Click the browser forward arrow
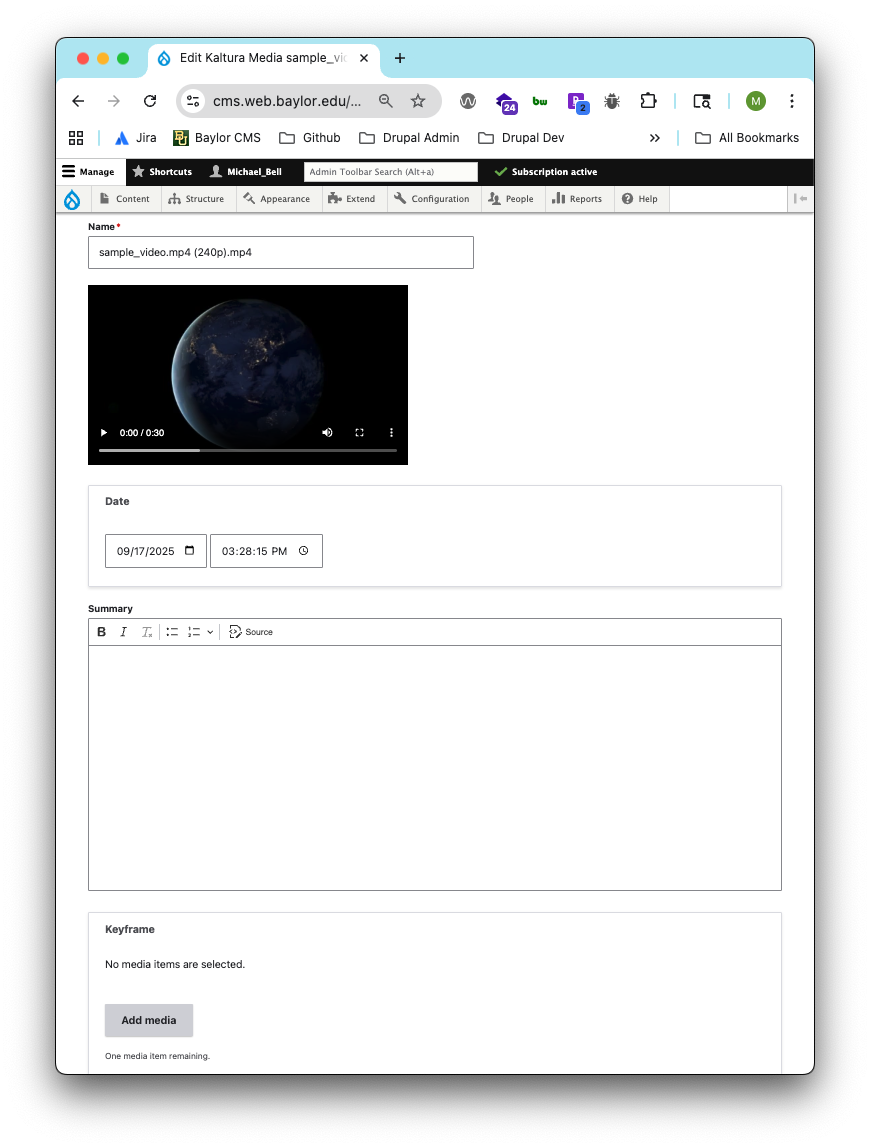The height and width of the screenshot is (1148, 870). 114,101
